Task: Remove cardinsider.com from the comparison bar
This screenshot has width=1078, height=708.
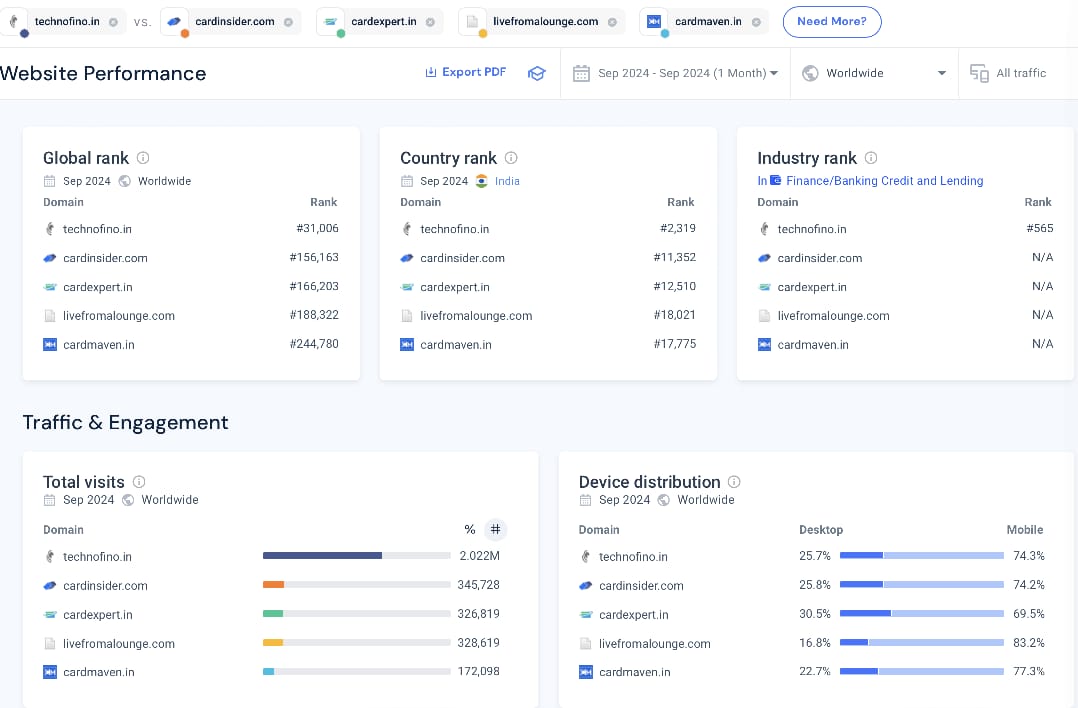Action: coord(288,22)
